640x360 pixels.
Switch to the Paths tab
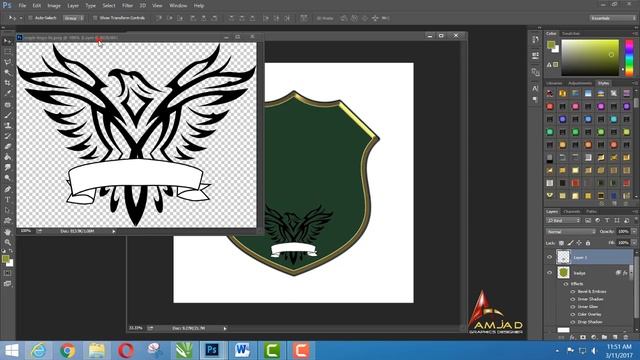coord(591,211)
